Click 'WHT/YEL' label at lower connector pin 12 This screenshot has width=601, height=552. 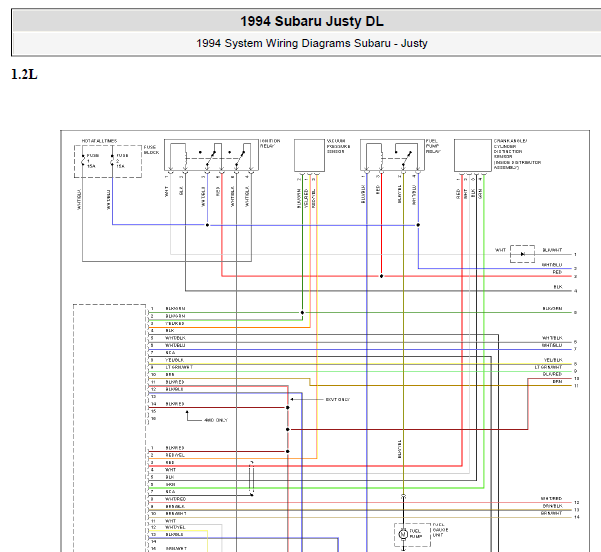coord(175,527)
